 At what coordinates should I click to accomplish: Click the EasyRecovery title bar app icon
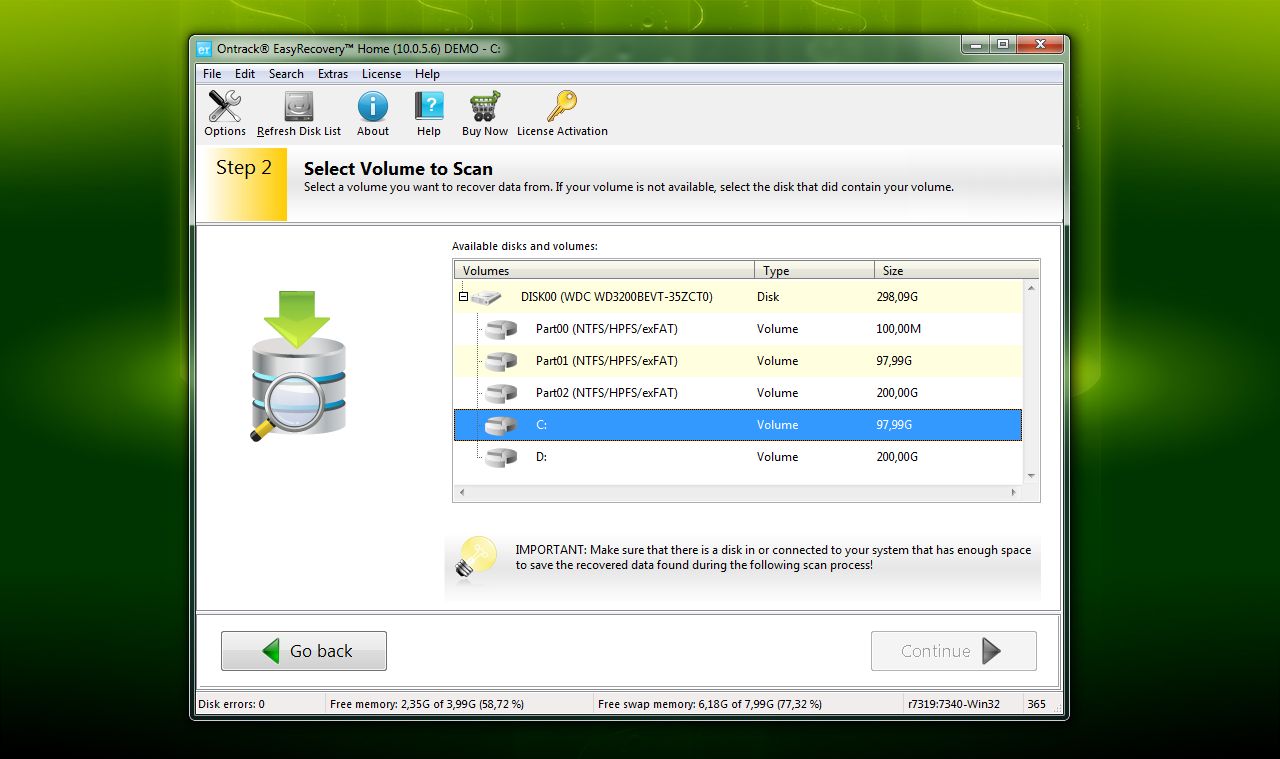204,48
